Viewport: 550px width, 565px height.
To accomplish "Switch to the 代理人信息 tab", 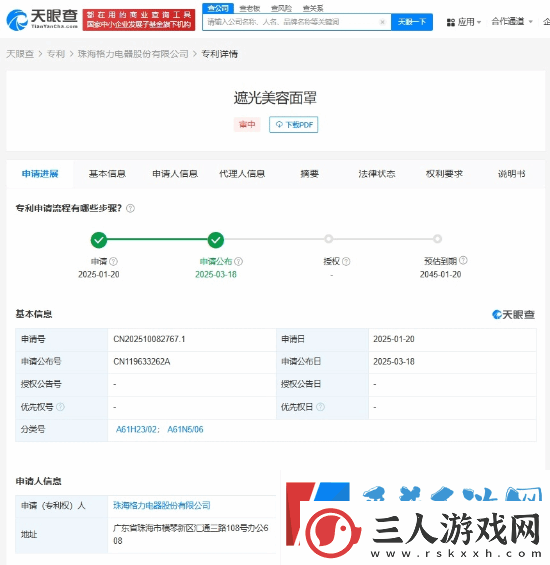I will click(x=242, y=174).
